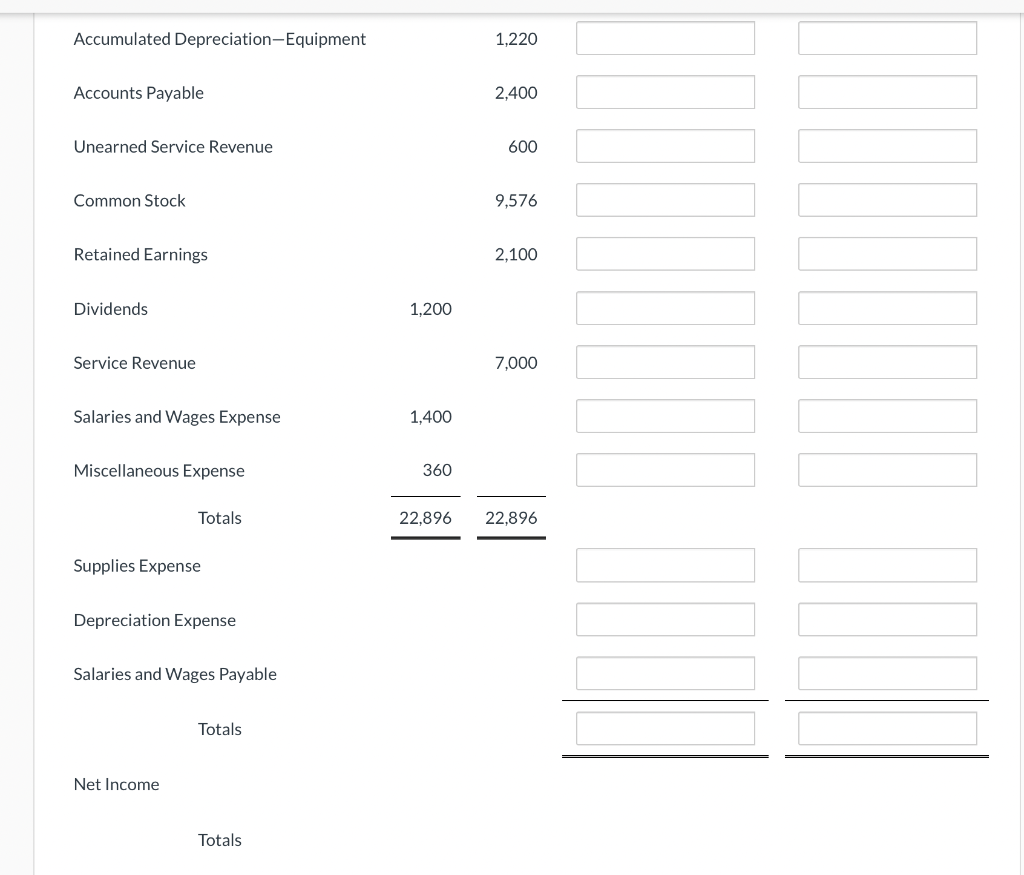Click the credit Totals input field
This screenshot has width=1024, height=875.
pyautogui.click(x=887, y=728)
